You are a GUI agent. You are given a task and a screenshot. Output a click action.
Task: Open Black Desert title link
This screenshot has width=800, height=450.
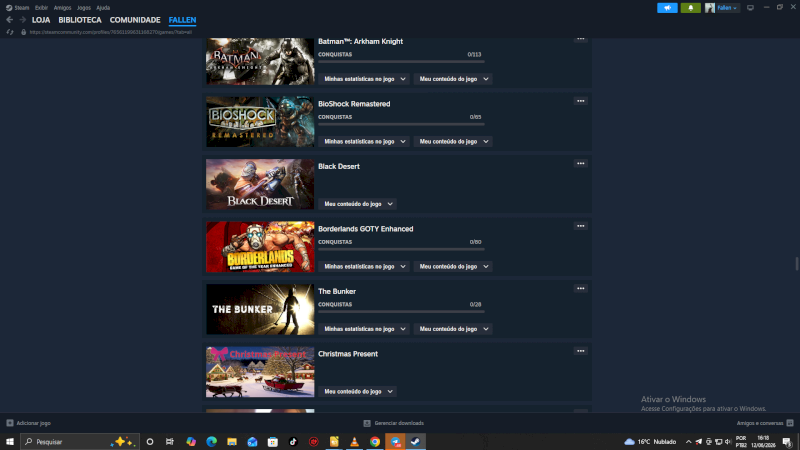click(339, 166)
